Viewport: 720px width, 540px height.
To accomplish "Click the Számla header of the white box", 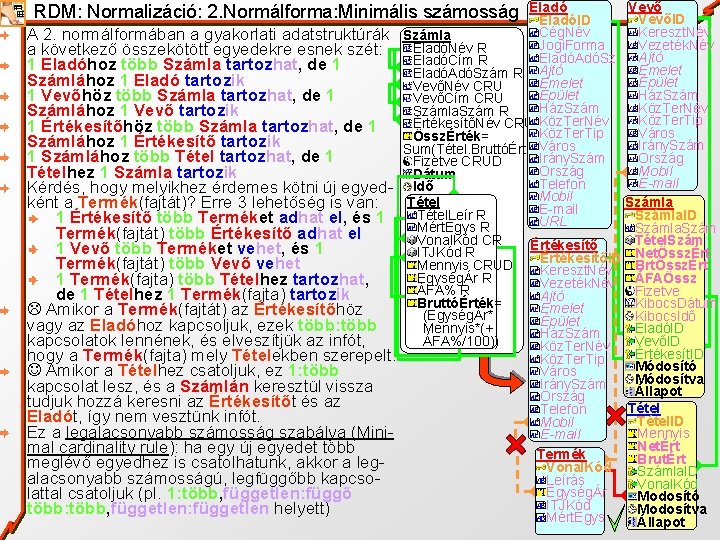I will 426,35.
